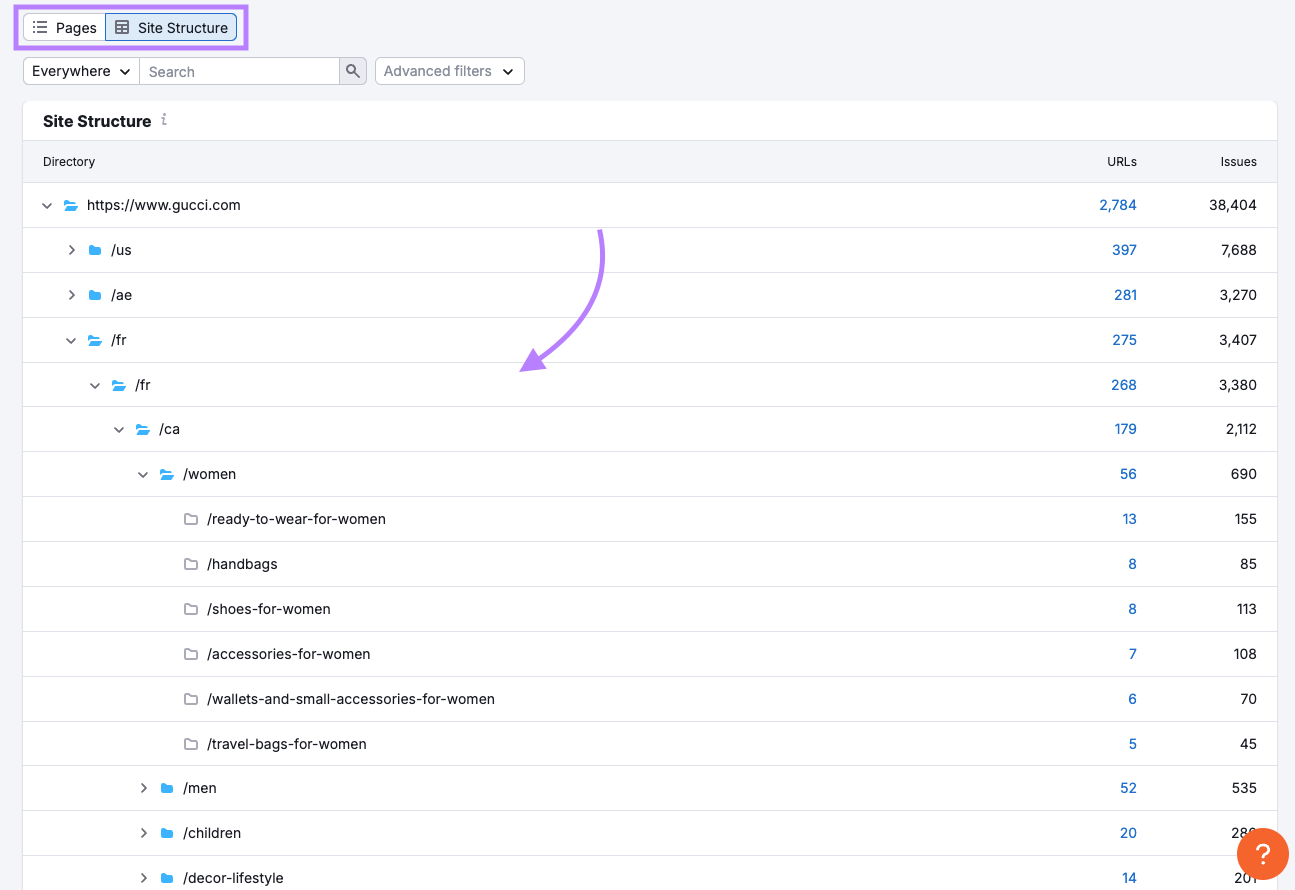Open the Advanced filters menu
The width and height of the screenshot is (1295, 890).
pos(449,71)
